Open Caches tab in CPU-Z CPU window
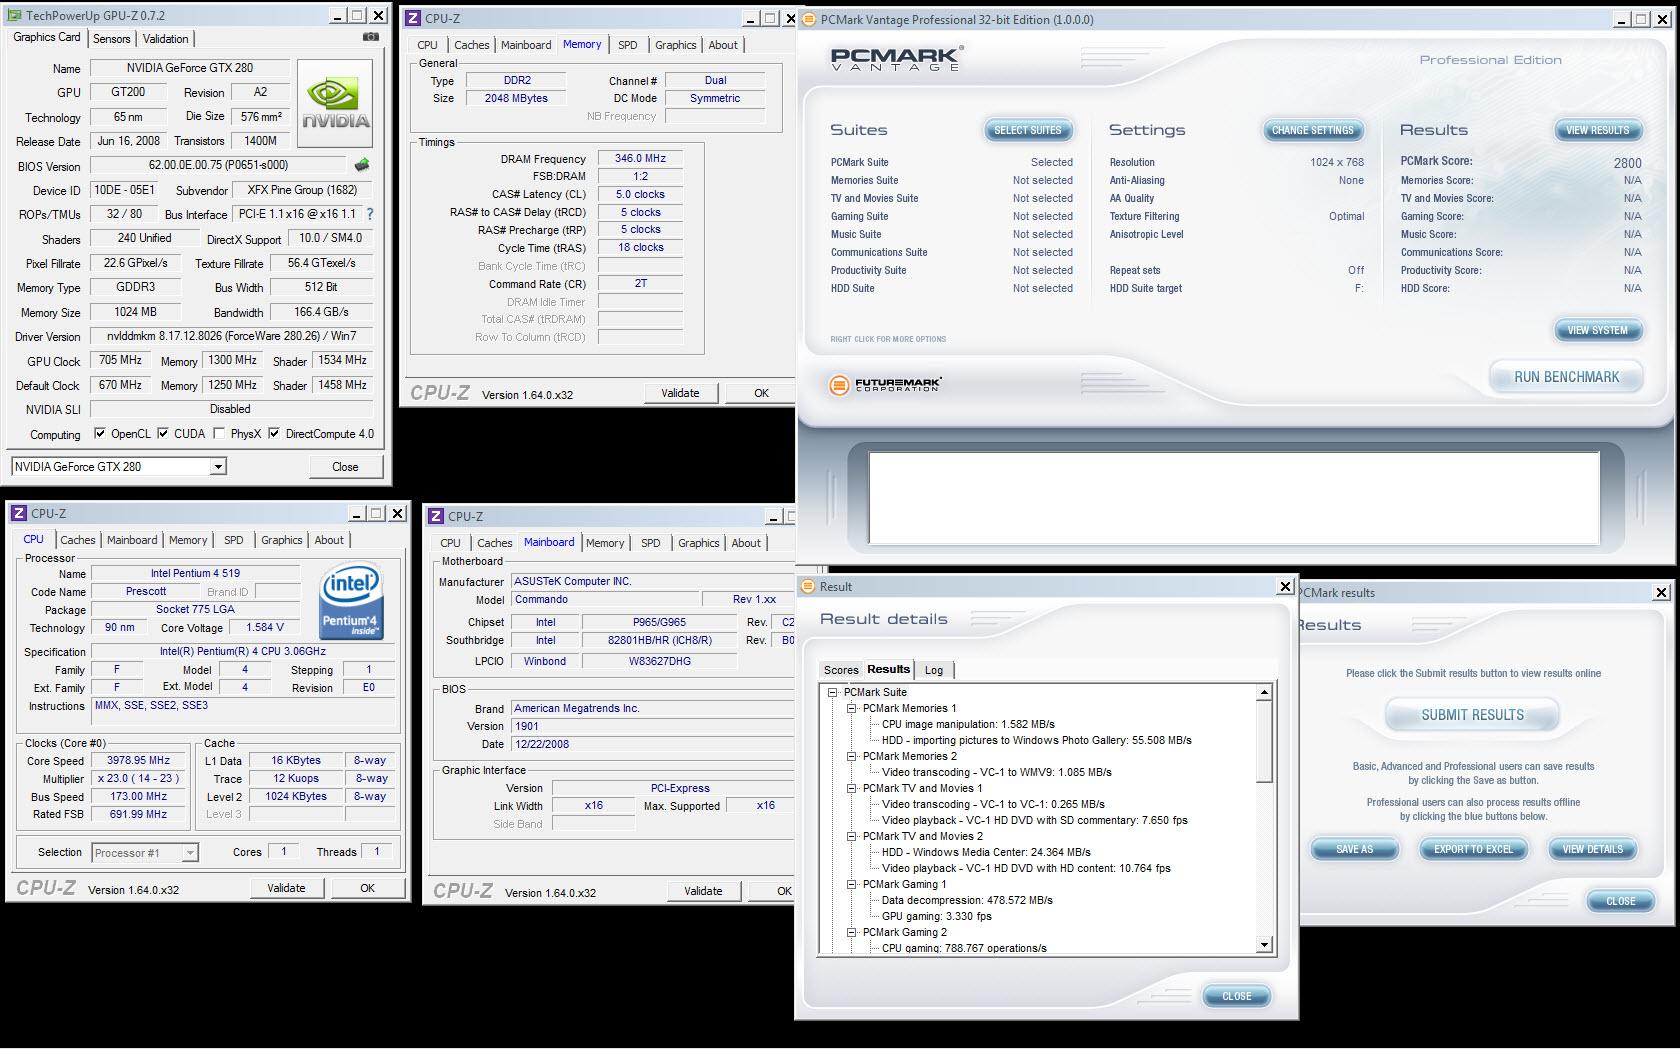The width and height of the screenshot is (1680, 1050). point(77,540)
